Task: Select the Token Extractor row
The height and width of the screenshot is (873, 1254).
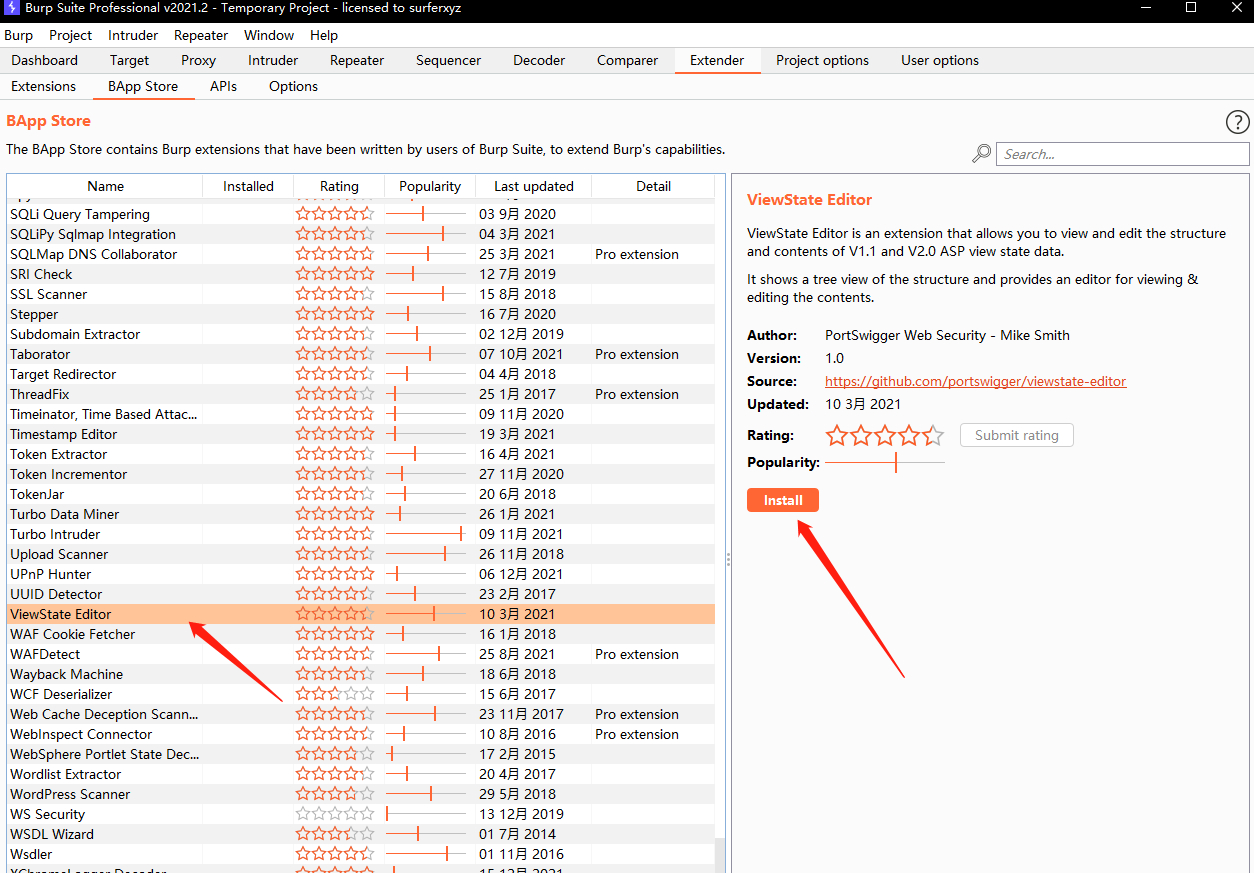Action: tap(361, 454)
